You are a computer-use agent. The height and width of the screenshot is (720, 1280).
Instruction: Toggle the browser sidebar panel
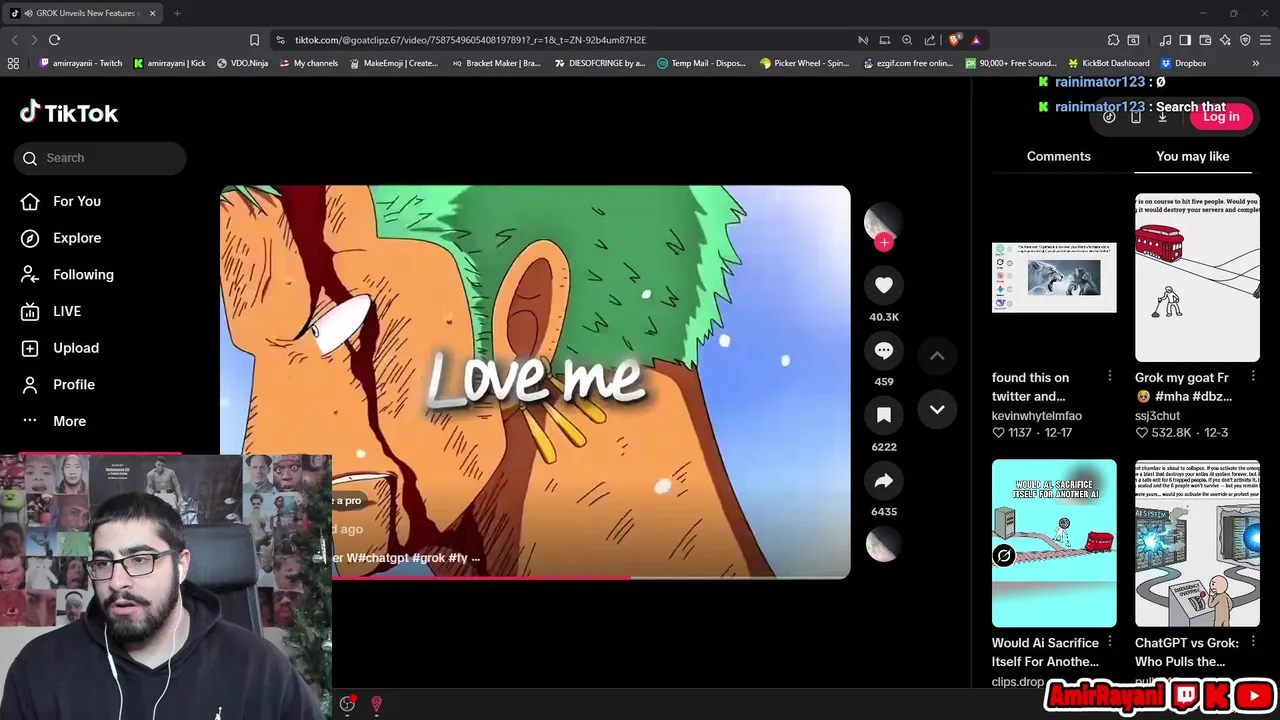coord(1185,40)
